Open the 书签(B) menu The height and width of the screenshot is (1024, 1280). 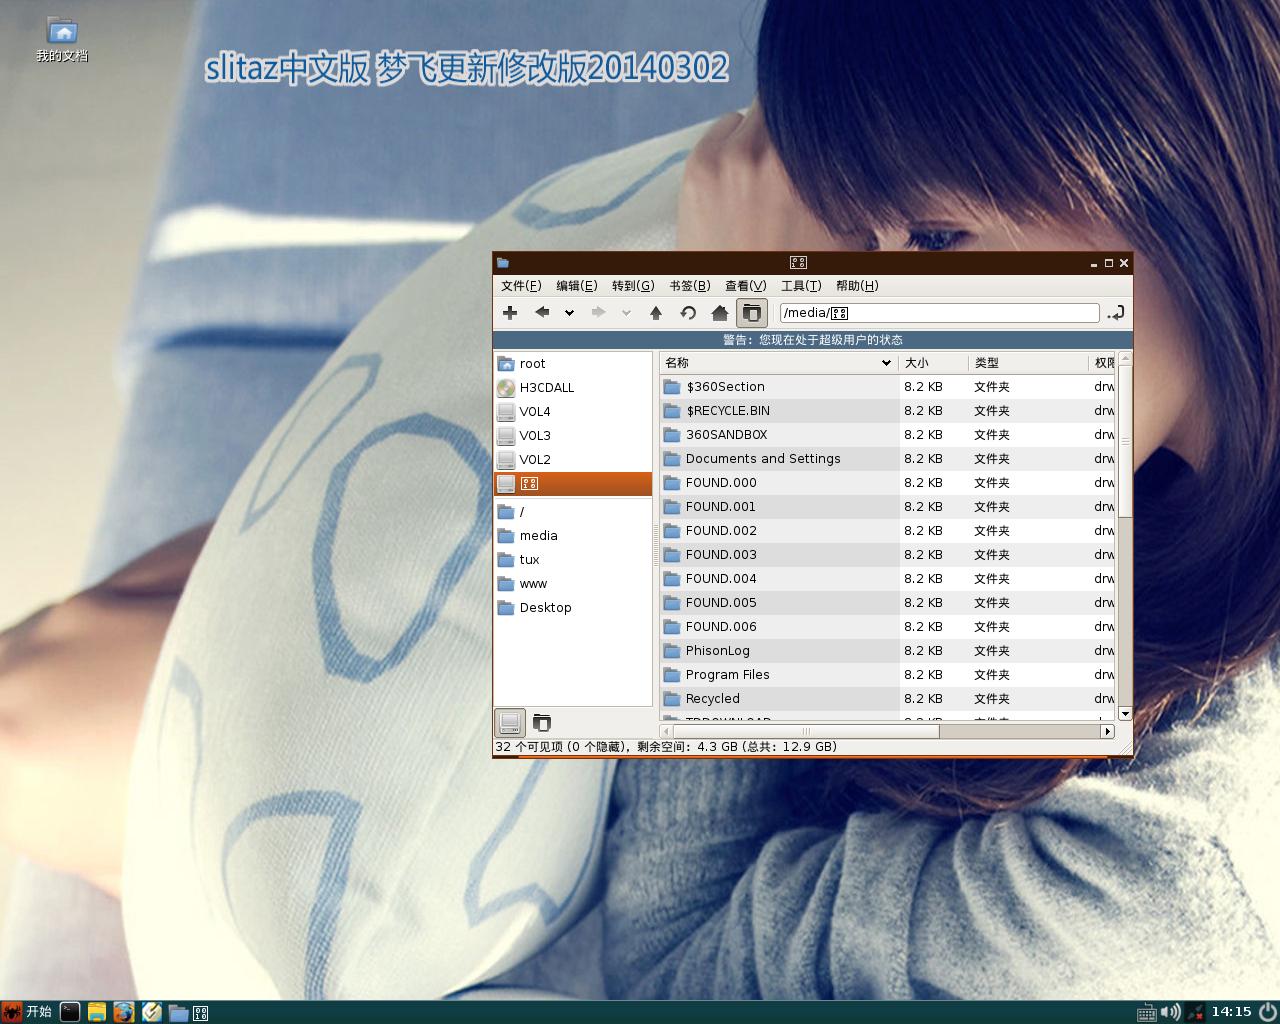click(690, 286)
